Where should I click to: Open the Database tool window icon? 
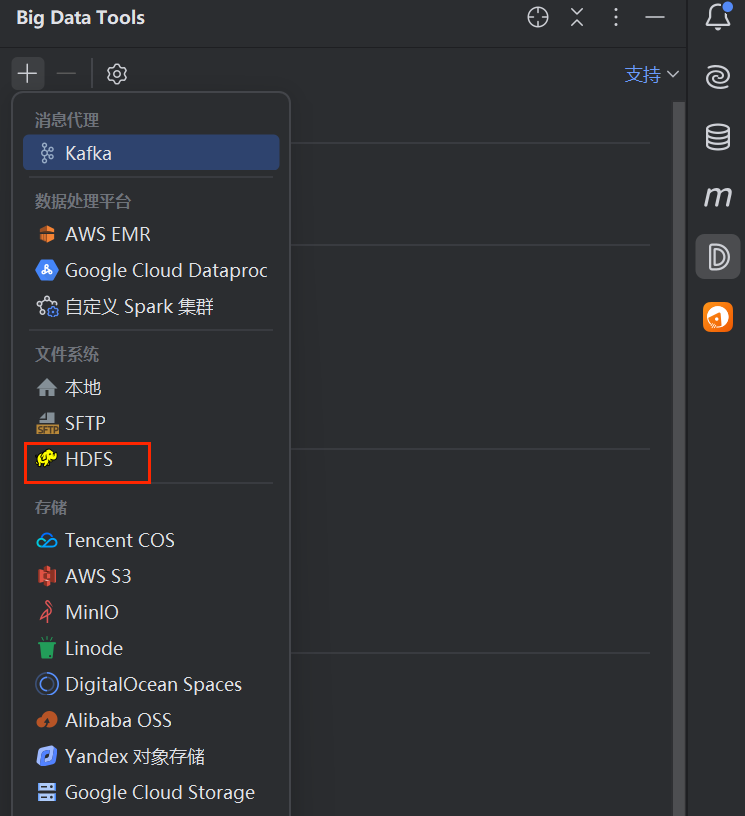717,137
